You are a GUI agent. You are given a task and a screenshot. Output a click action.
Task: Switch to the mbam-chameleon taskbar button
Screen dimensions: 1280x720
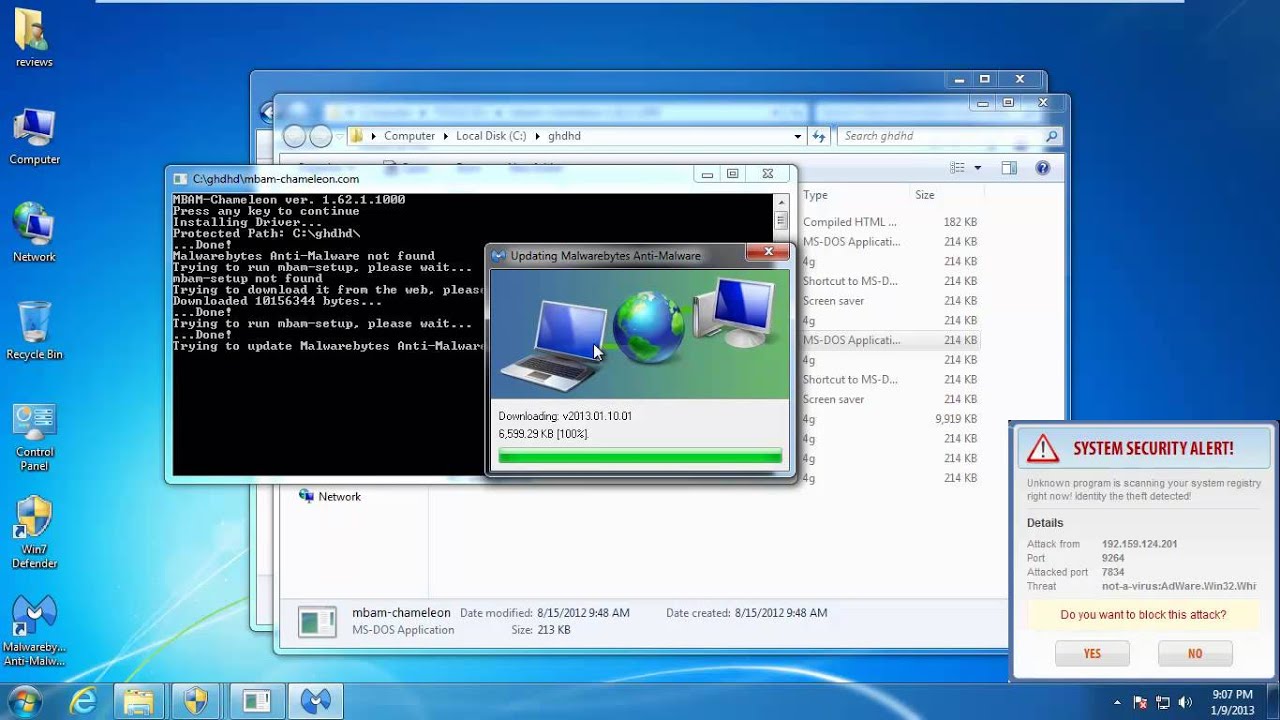point(257,701)
